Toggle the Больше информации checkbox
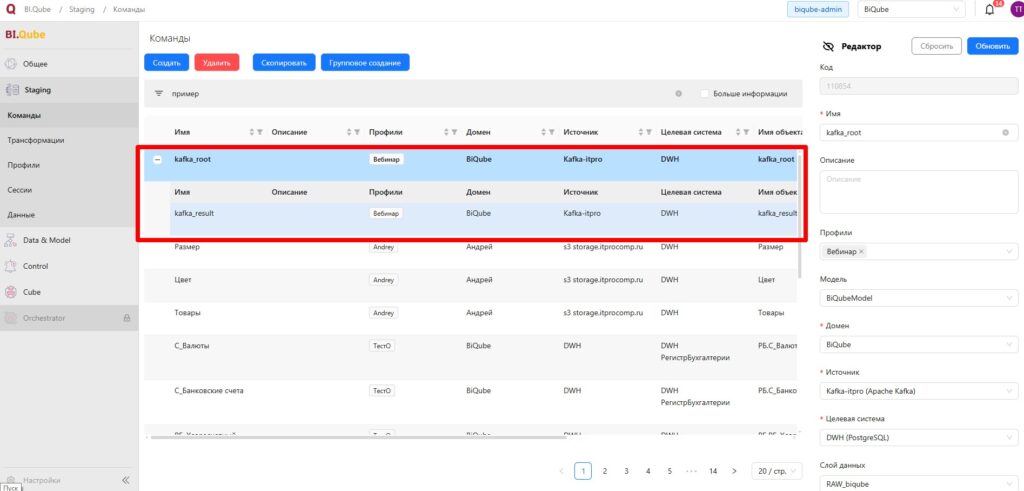 (704, 94)
